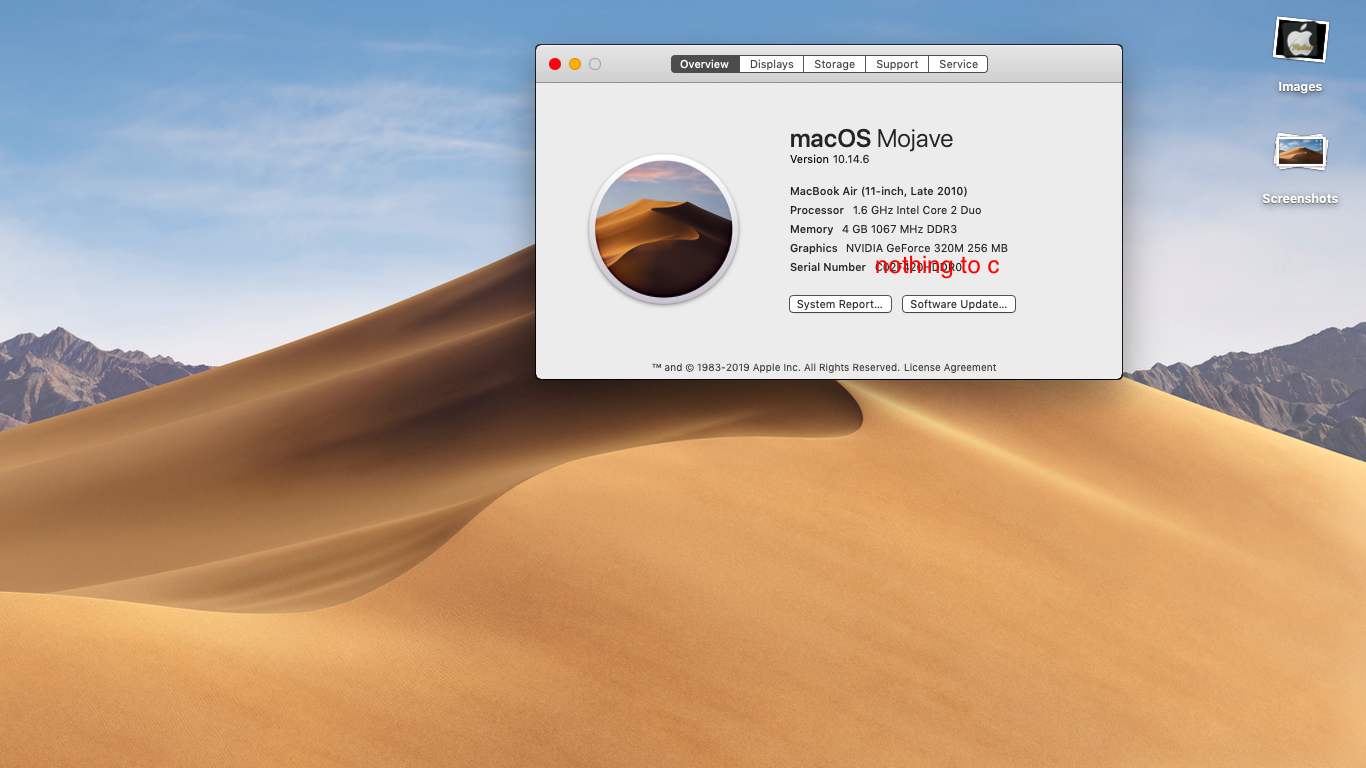Open the Service tab
This screenshot has height=768, width=1366.
(x=958, y=64)
